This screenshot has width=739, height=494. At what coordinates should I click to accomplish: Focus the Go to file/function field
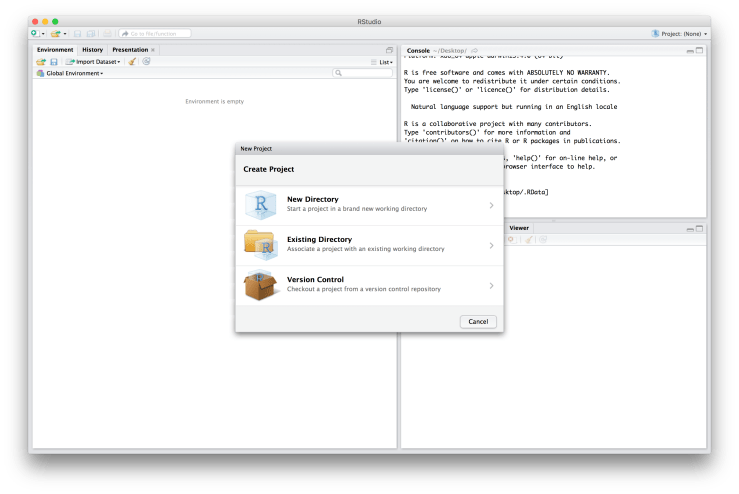155,33
